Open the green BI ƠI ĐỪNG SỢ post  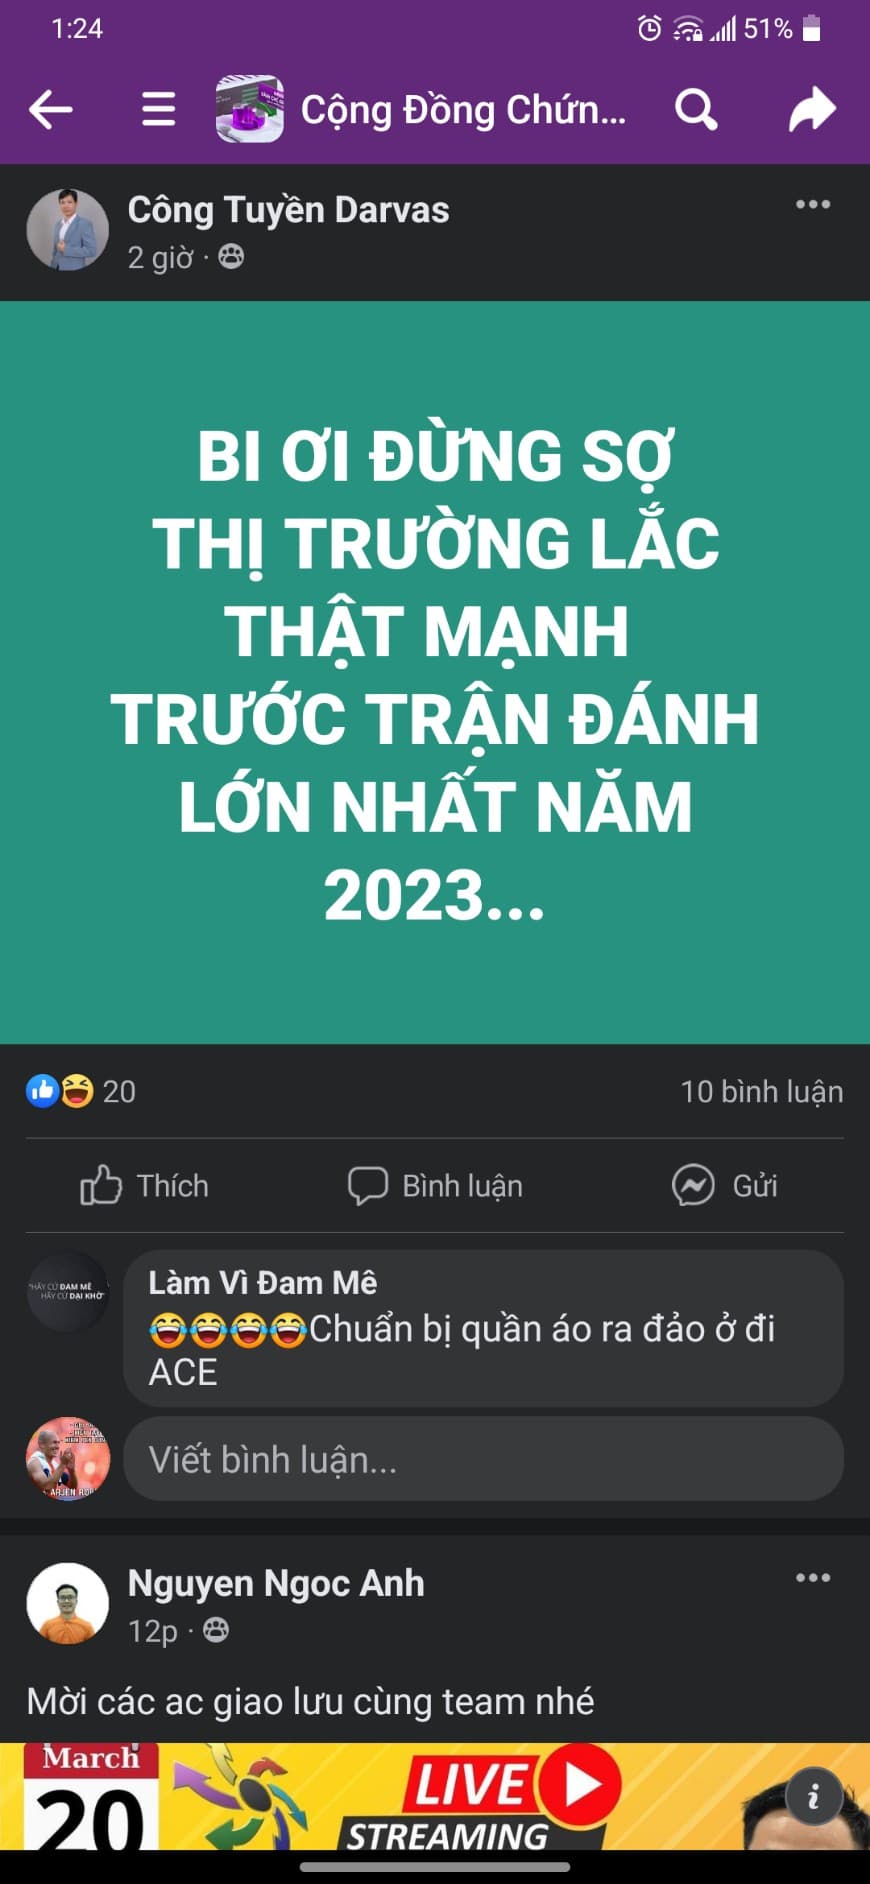435,673
